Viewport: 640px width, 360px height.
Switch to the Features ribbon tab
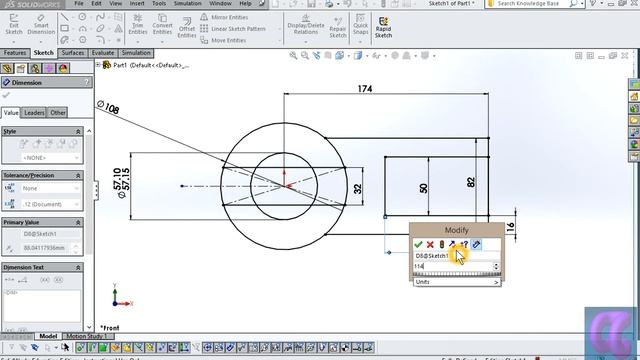coord(15,53)
